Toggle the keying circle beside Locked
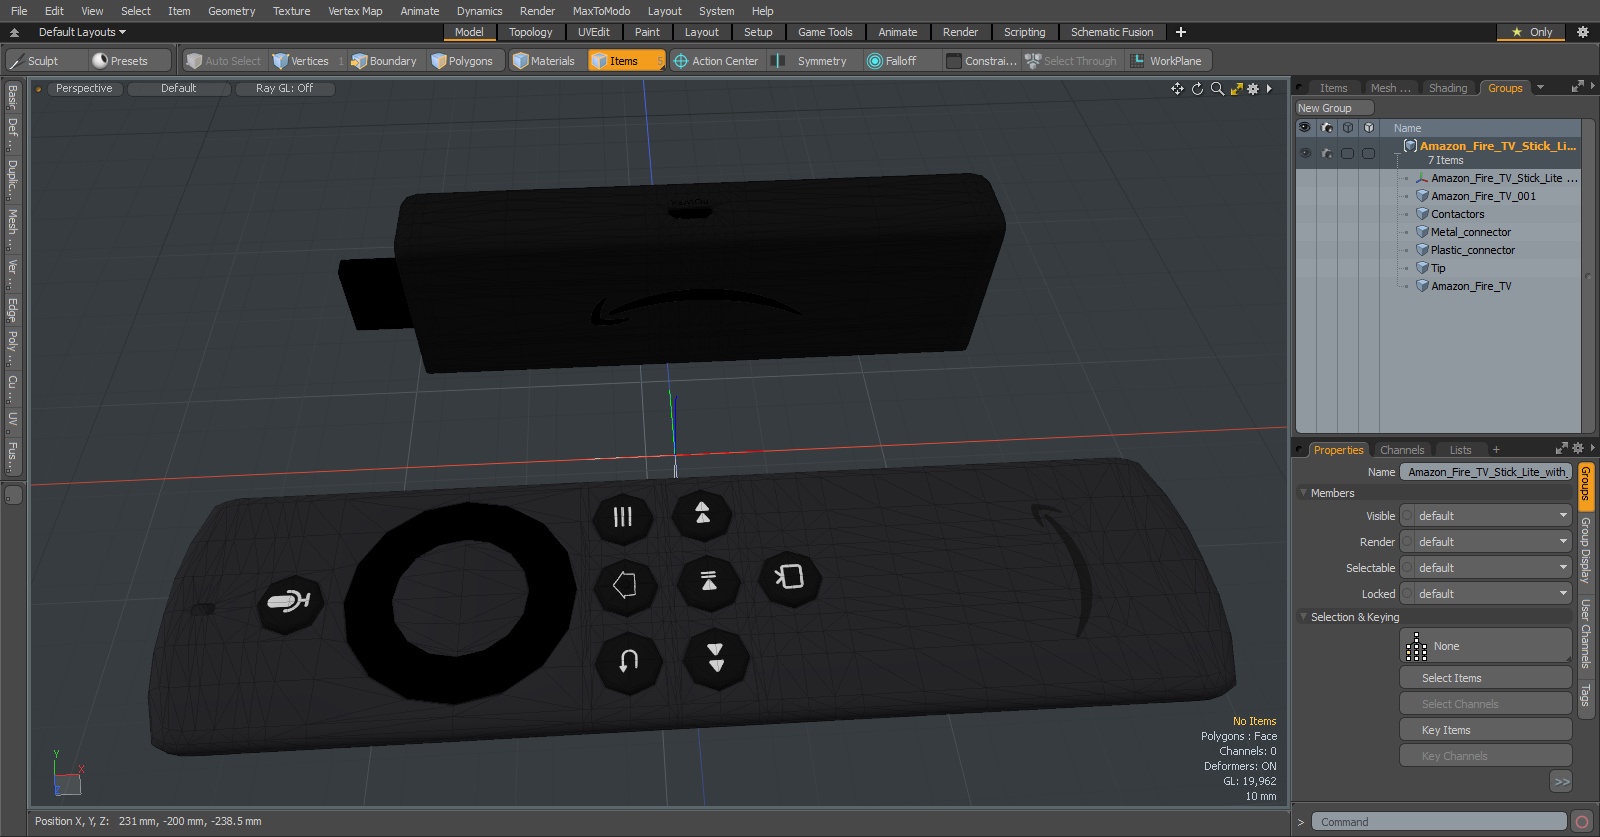 tap(1408, 594)
